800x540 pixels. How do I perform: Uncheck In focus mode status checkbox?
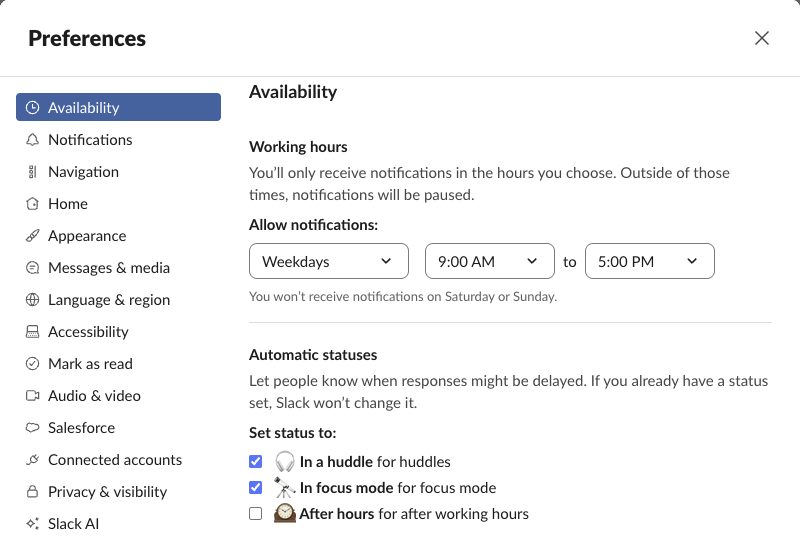tap(256, 487)
